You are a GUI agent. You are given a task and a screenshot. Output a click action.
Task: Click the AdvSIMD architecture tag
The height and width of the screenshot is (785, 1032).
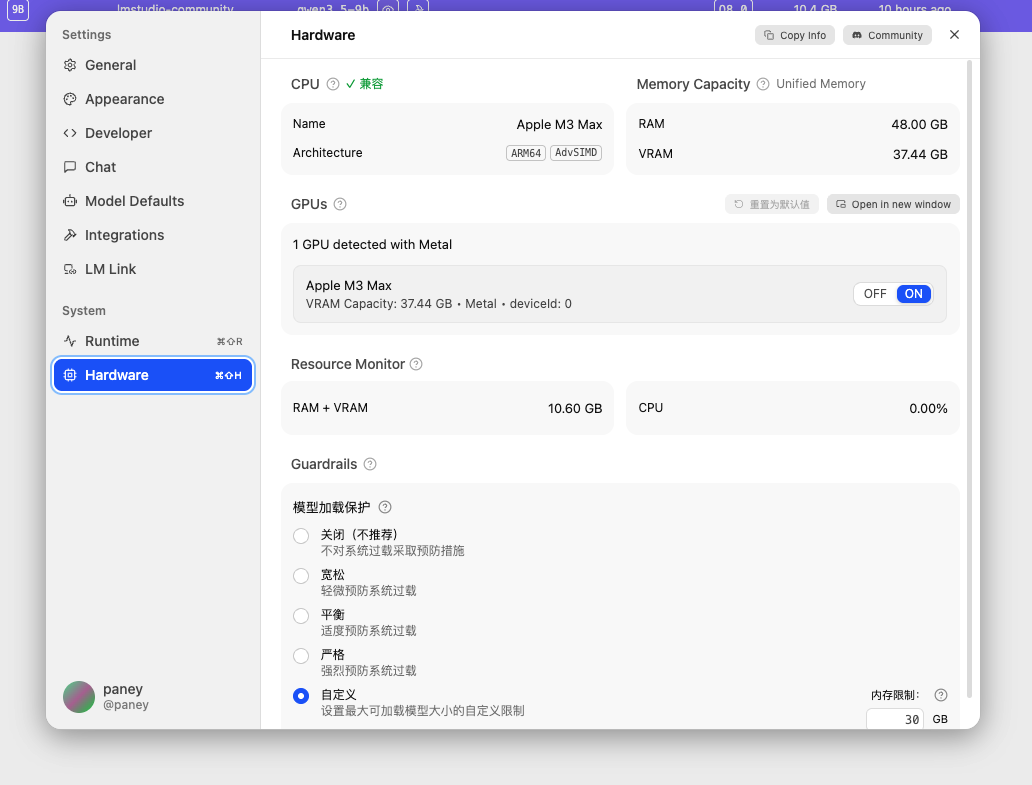(x=576, y=153)
